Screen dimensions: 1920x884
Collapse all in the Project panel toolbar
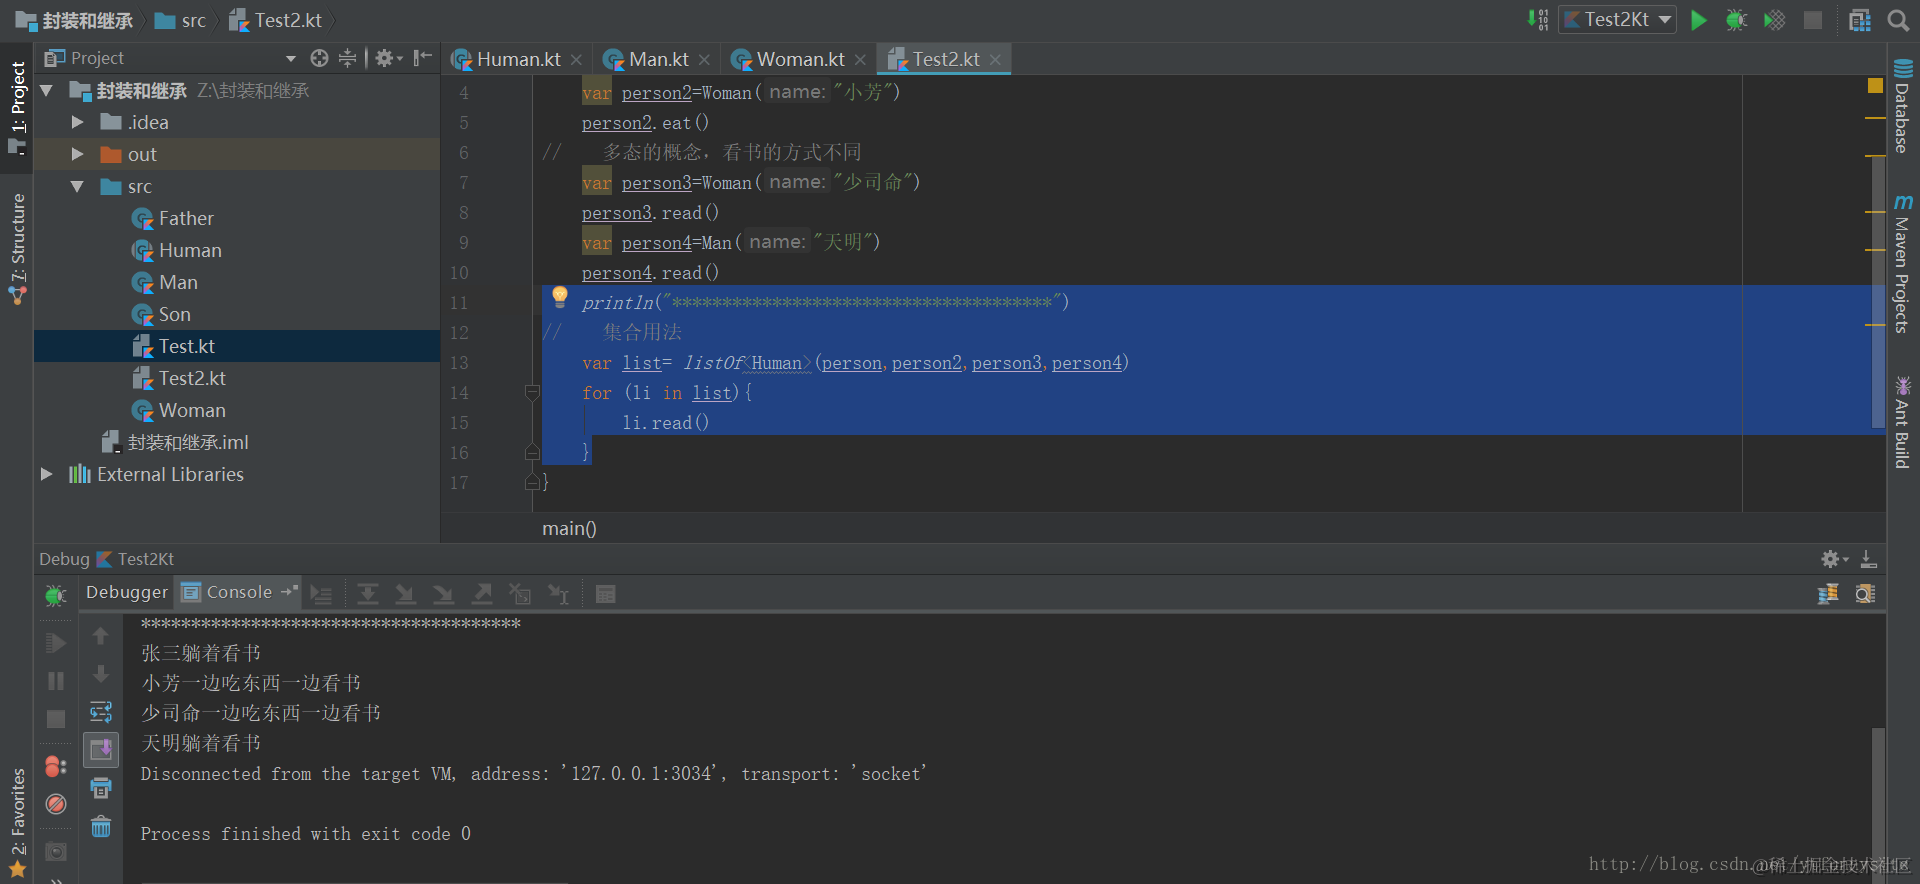coord(347,58)
